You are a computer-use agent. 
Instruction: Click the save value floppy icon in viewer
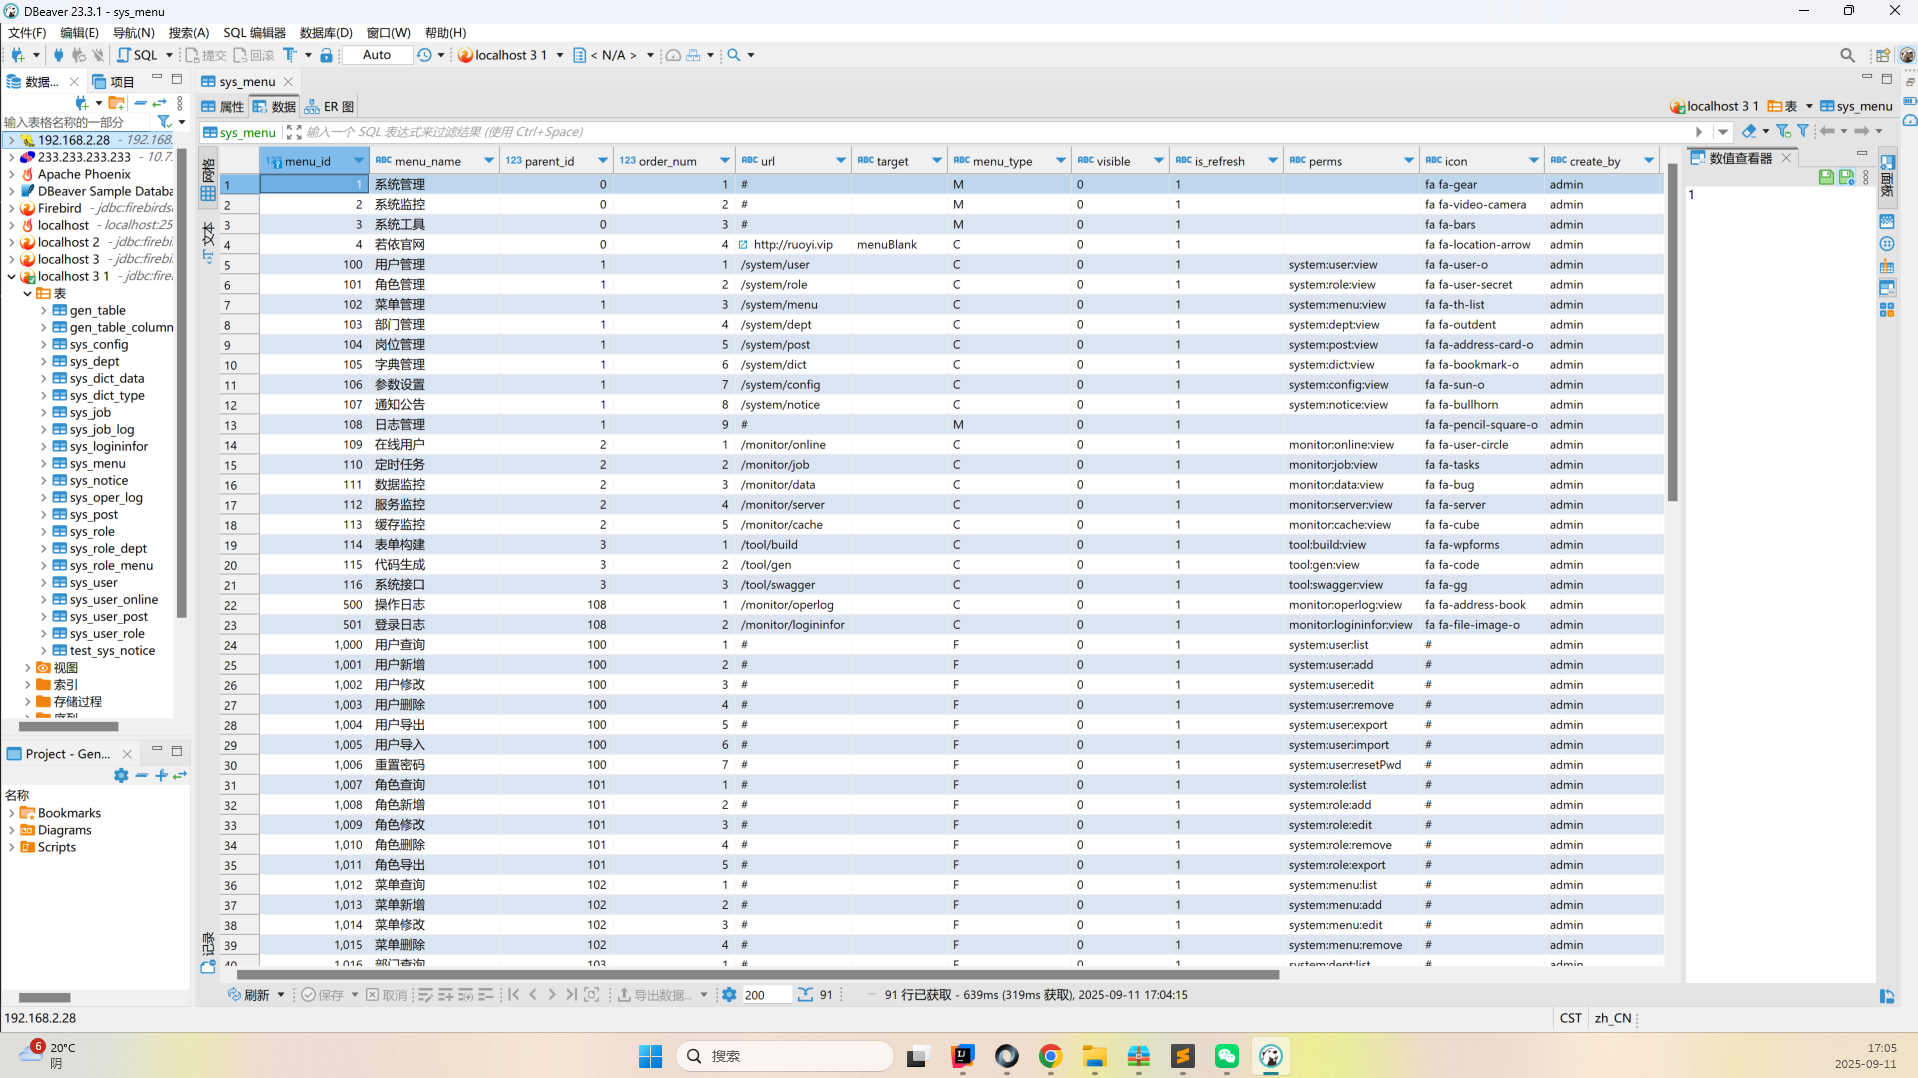(x=1826, y=177)
